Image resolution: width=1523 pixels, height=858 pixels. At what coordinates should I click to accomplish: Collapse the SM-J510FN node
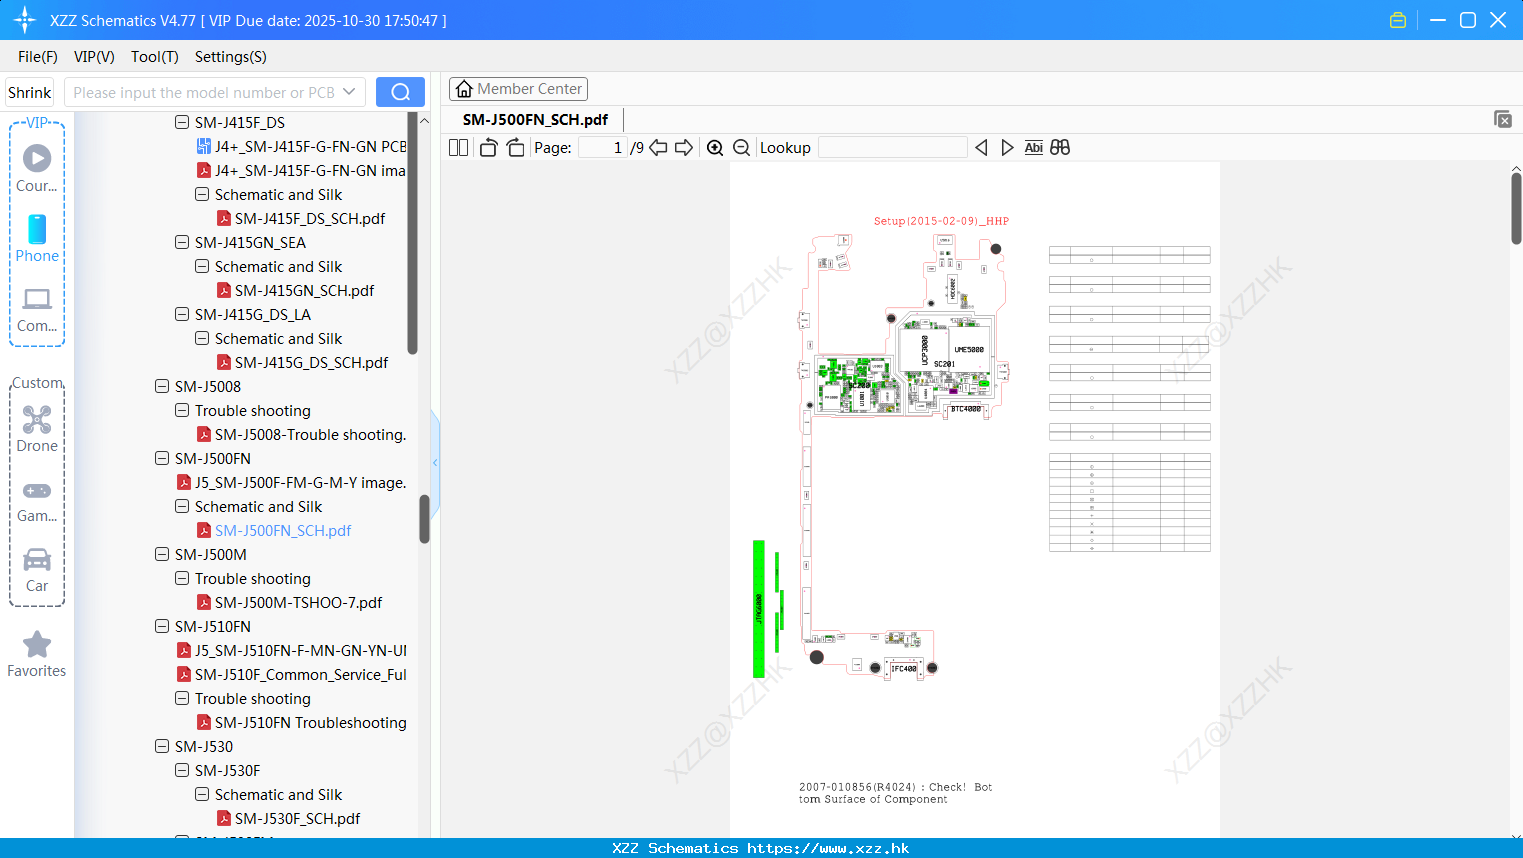pos(162,626)
